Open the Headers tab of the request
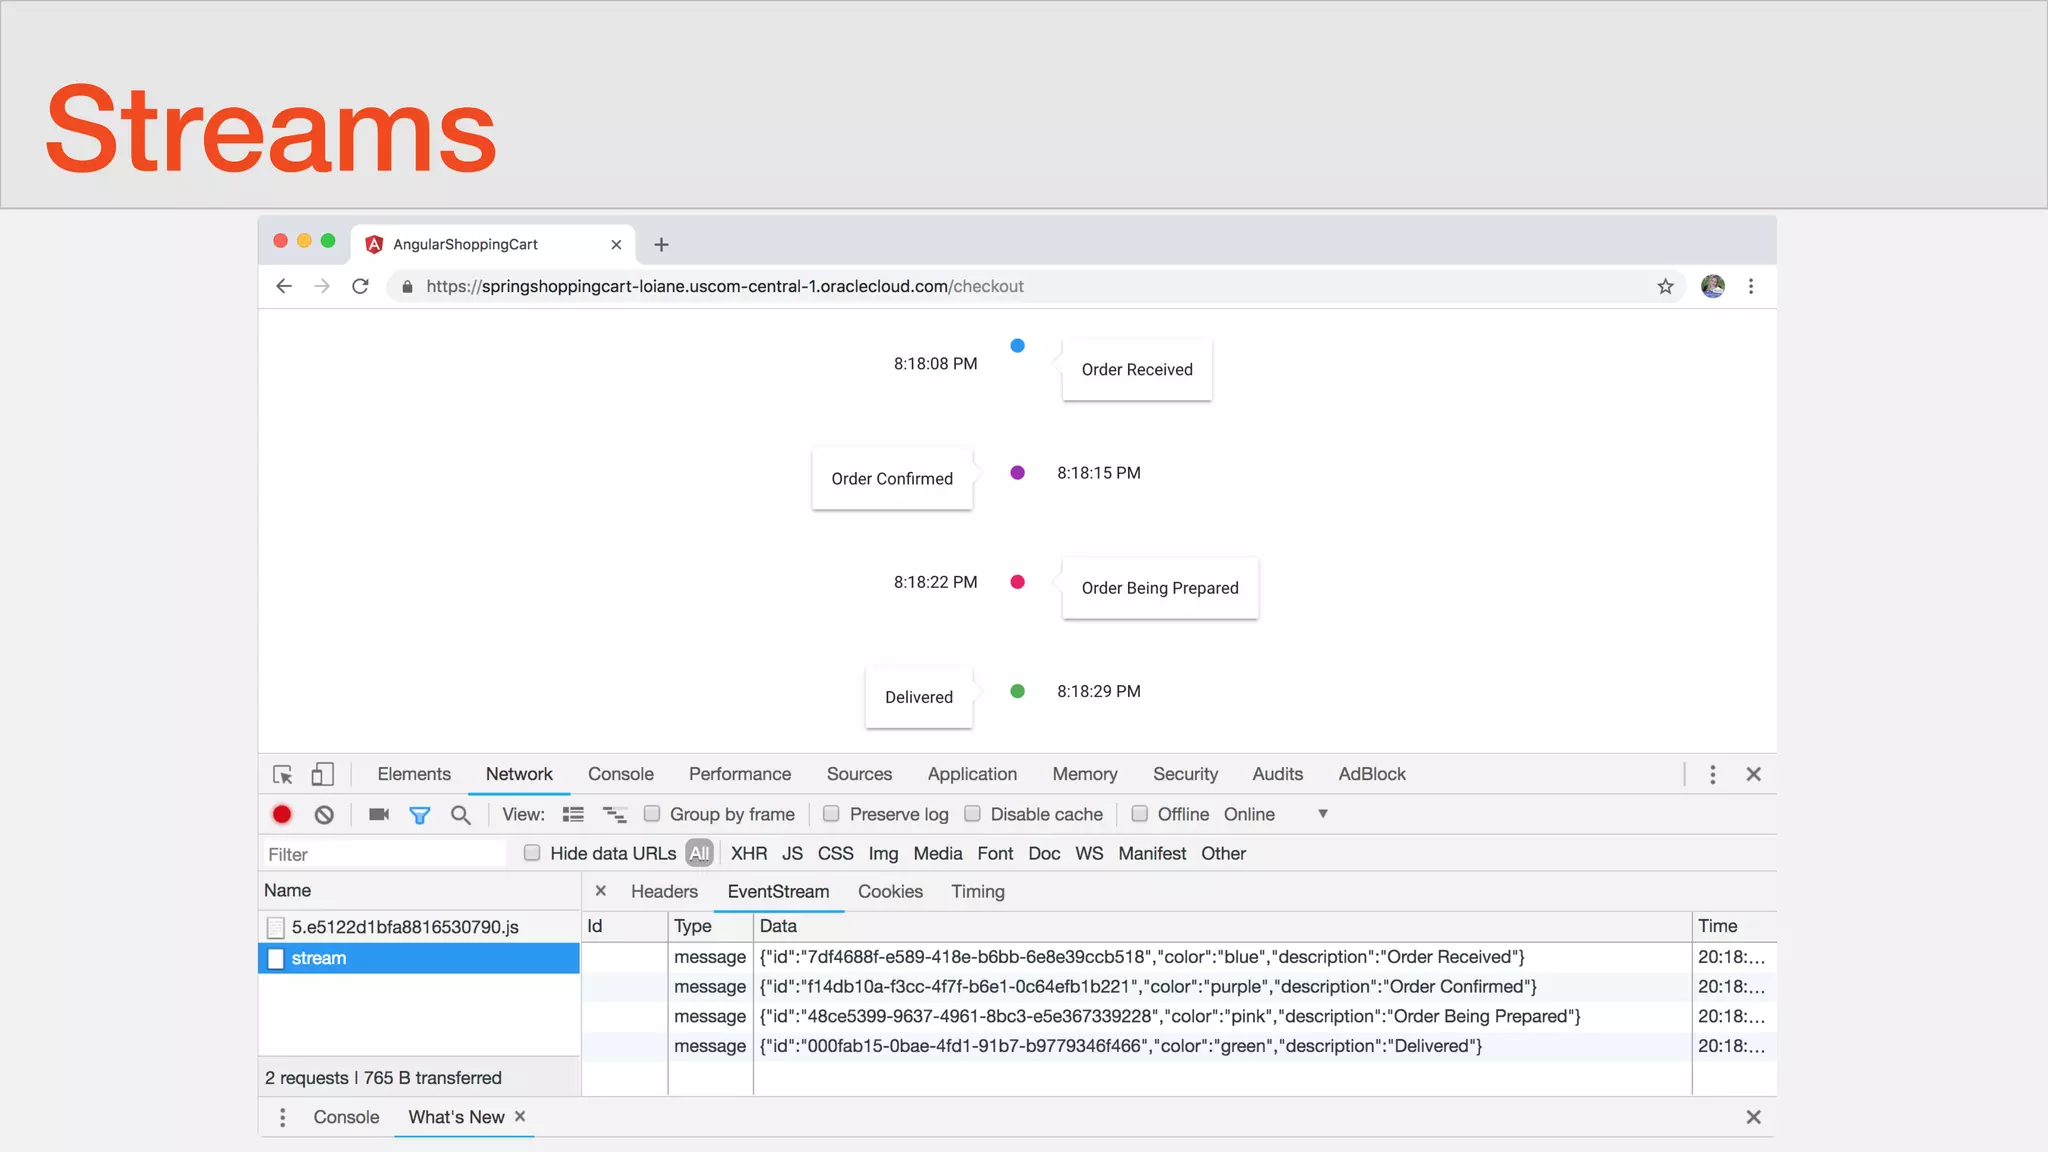The width and height of the screenshot is (2048, 1152). pos(664,891)
